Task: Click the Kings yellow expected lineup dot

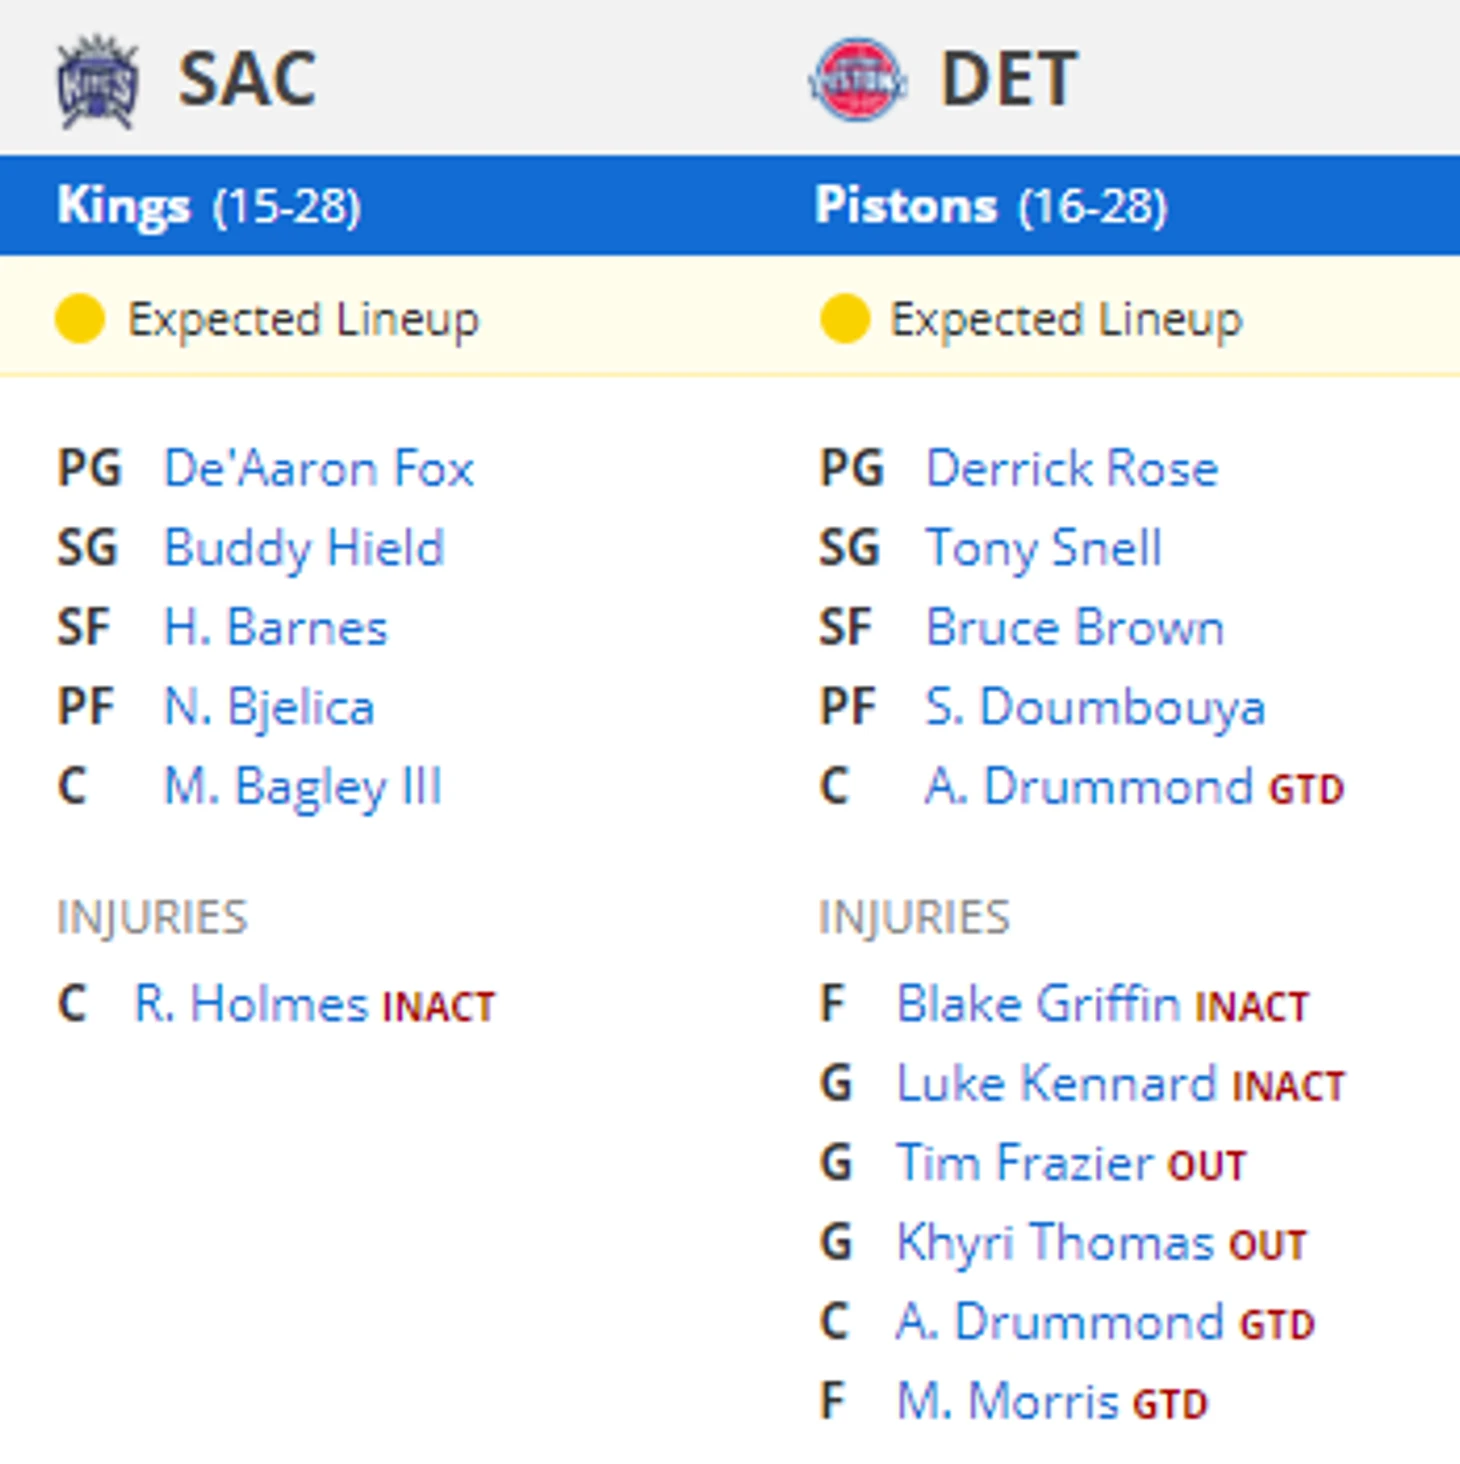Action: click(80, 319)
